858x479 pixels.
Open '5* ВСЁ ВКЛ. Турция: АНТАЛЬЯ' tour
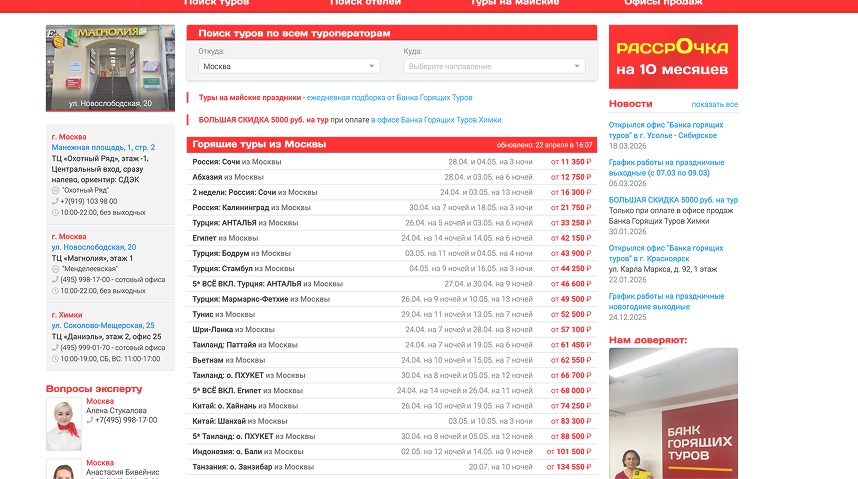coord(392,284)
